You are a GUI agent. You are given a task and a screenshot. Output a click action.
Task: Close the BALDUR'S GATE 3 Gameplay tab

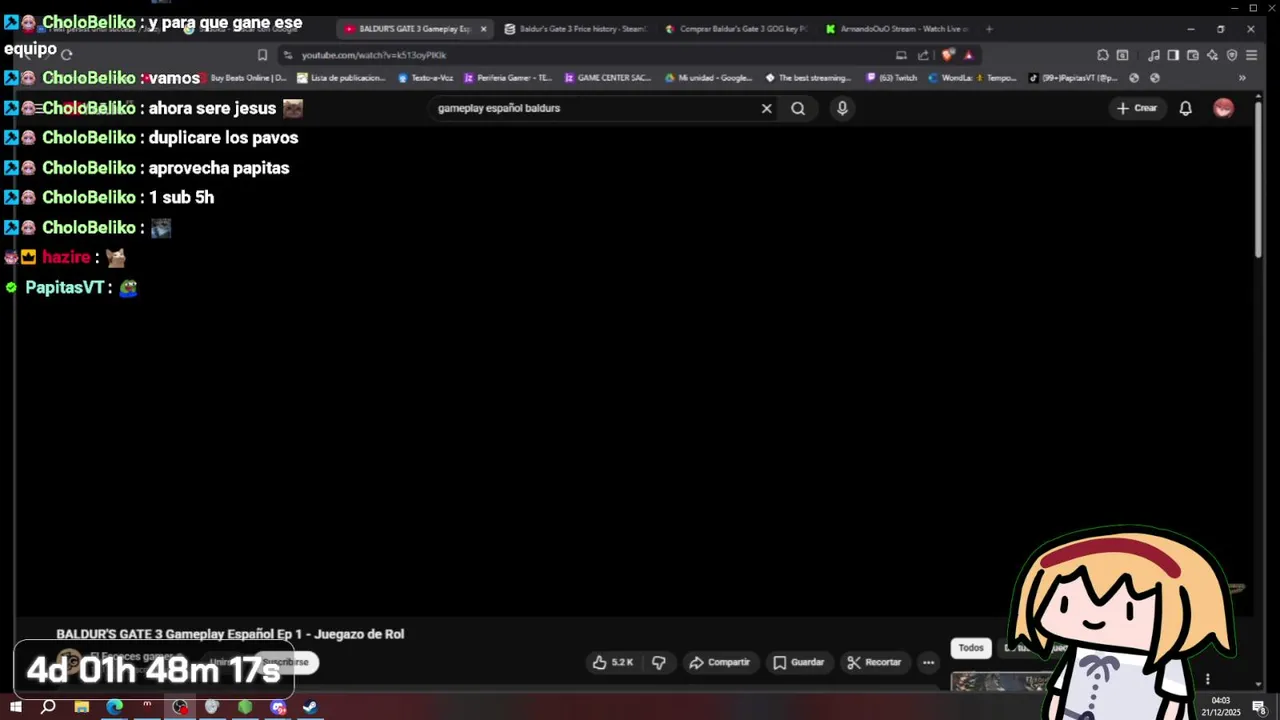483,29
